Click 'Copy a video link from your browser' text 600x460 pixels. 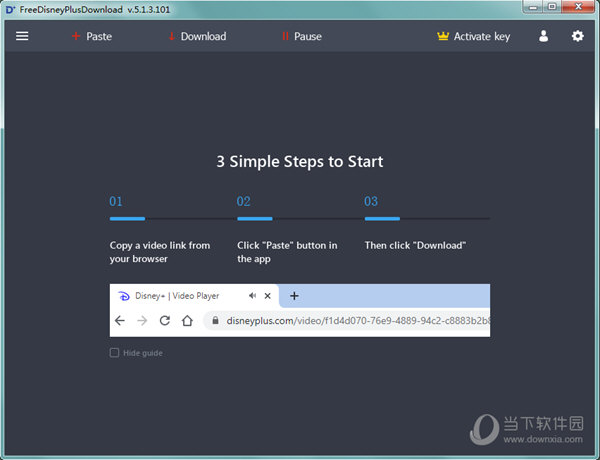coord(160,252)
